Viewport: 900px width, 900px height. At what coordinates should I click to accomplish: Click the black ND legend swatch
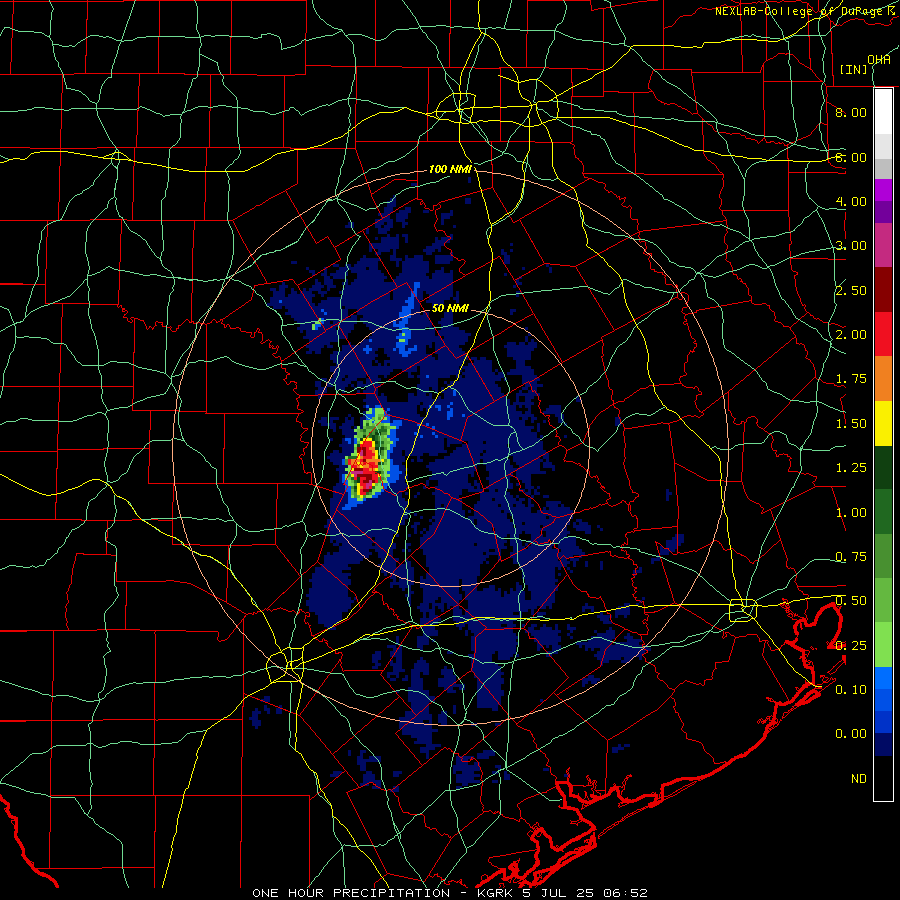pos(883,778)
